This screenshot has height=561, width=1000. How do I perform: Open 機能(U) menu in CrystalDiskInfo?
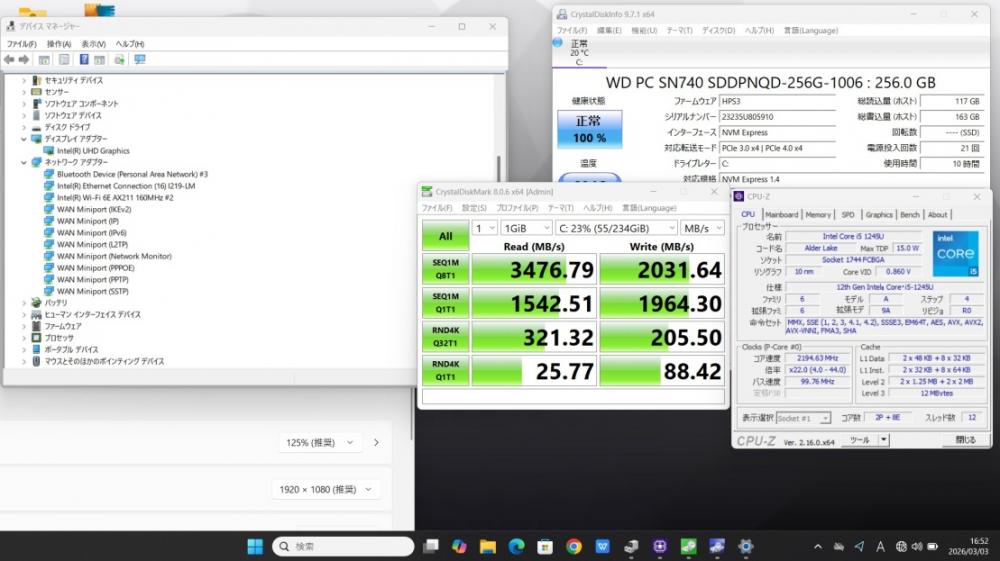click(643, 31)
